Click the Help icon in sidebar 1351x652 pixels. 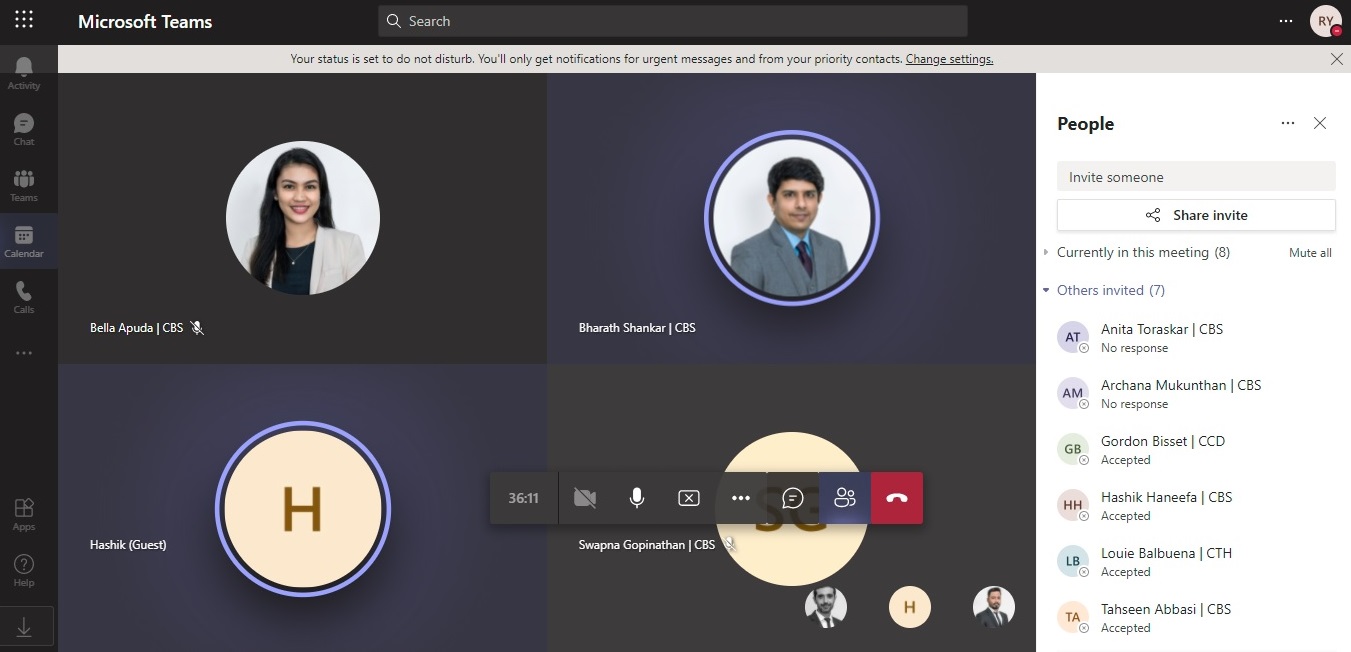[24, 570]
